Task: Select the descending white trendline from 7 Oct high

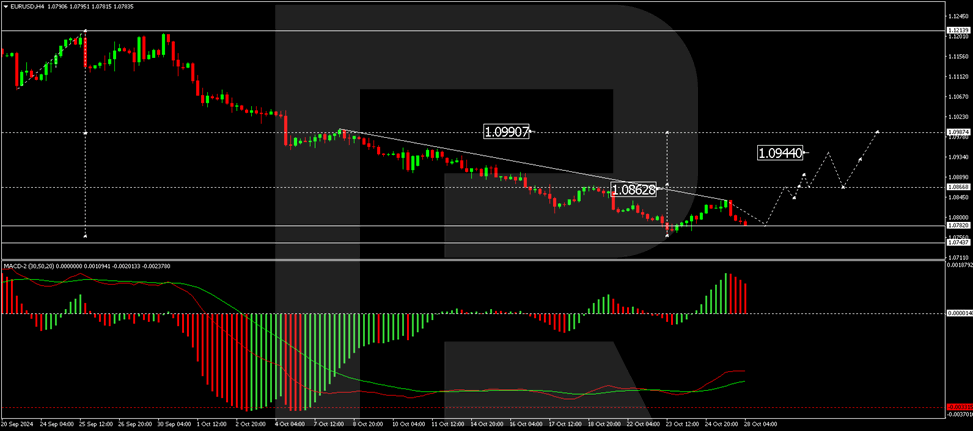Action: (x=534, y=165)
